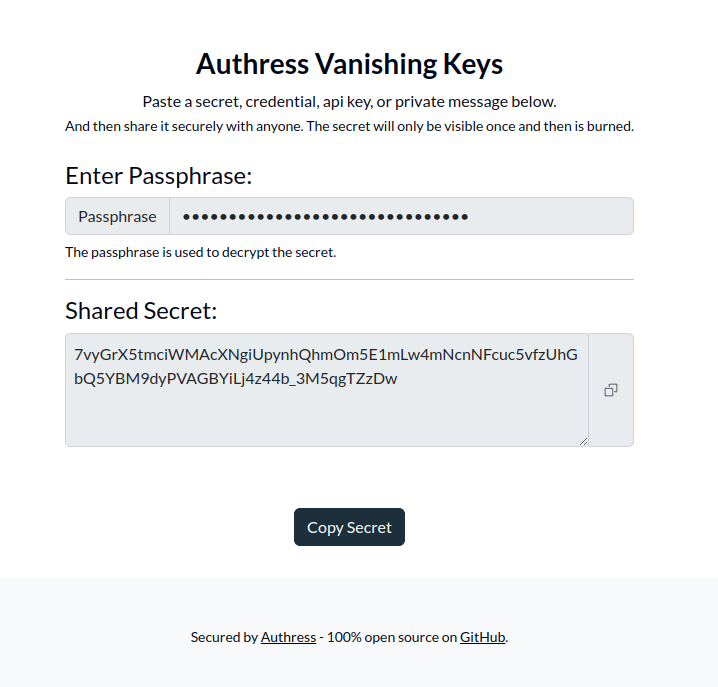Focus the masked Passphrase input field
This screenshot has height=687, width=718.
(400, 216)
